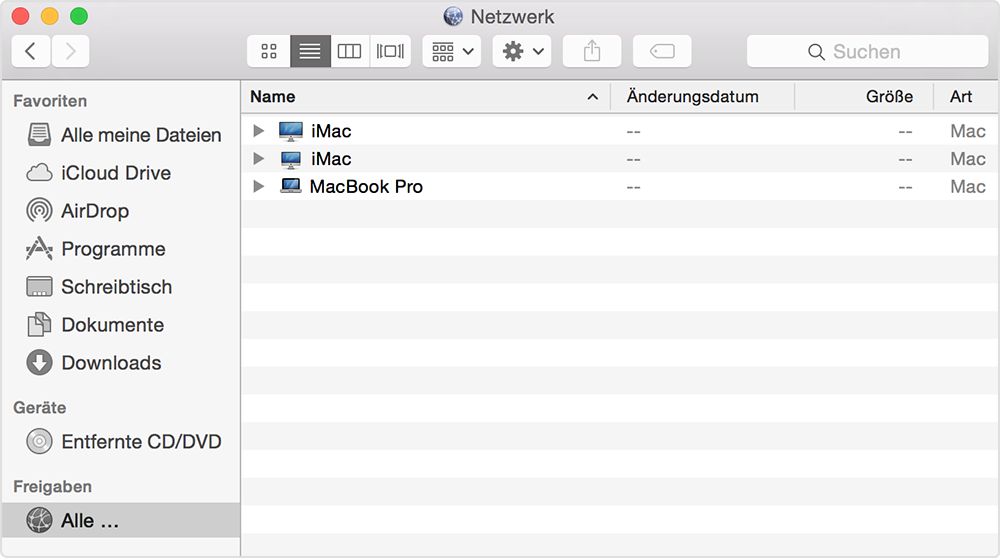This screenshot has height=558, width=1000.
Task: Click the Freigaben section header
Action: pyautogui.click(x=52, y=487)
